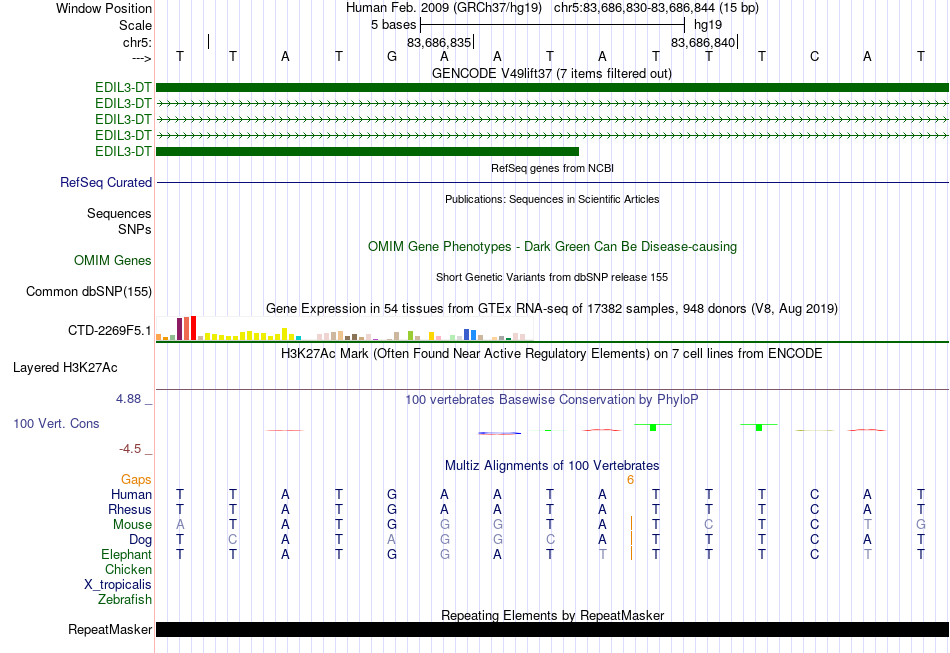Open 100 vertebrates Basewise Conservation by PhyloP title
The height and width of the screenshot is (653, 950).
(552, 399)
